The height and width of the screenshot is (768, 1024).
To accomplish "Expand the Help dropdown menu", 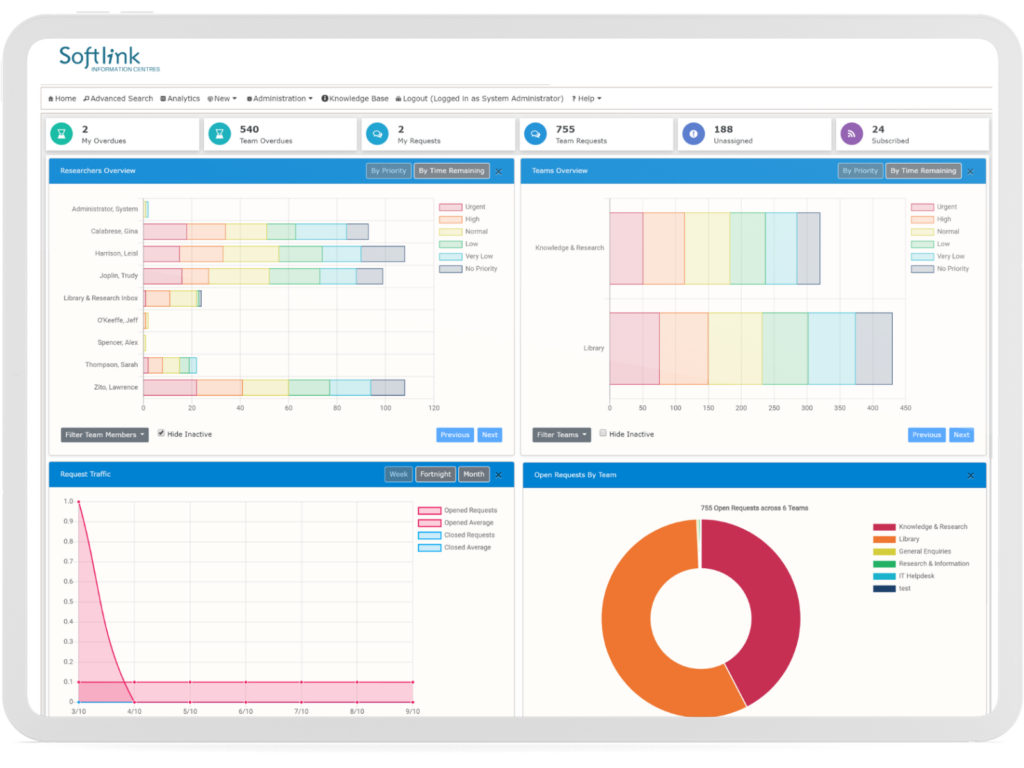I will tap(586, 99).
